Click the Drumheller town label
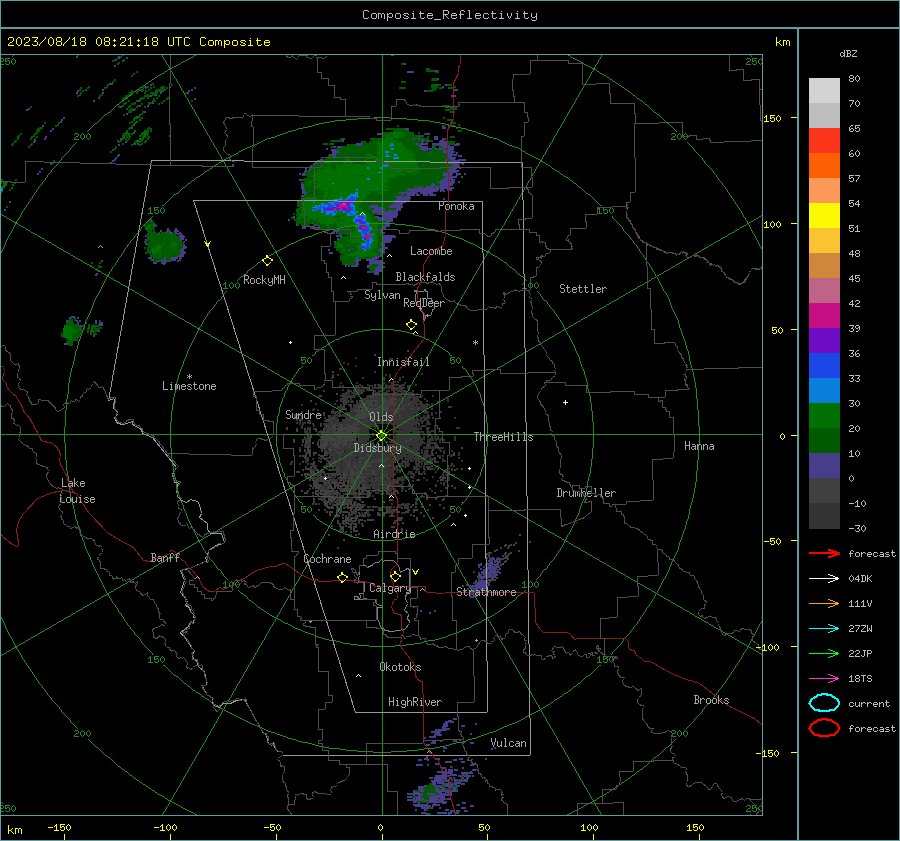The width and height of the screenshot is (900, 841). pos(586,493)
